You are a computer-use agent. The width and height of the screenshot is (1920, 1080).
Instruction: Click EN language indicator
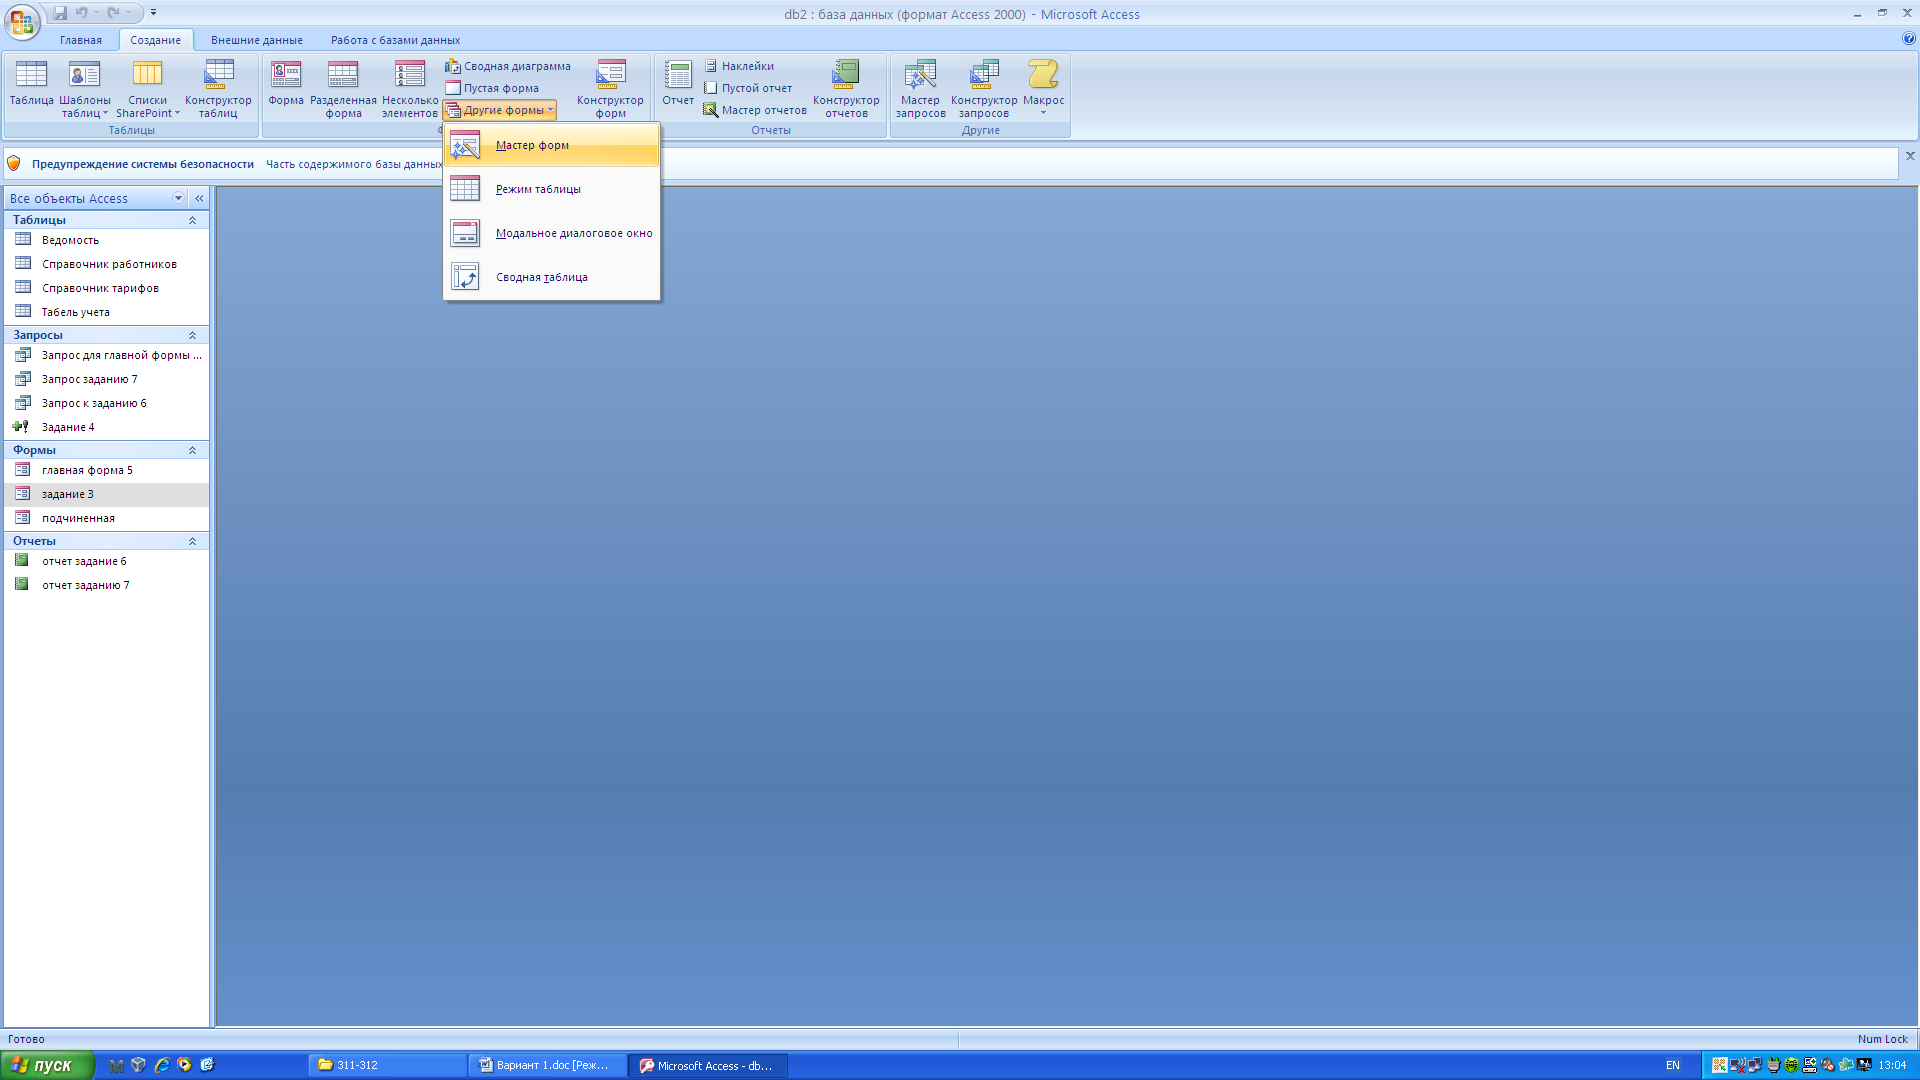tap(1672, 1065)
